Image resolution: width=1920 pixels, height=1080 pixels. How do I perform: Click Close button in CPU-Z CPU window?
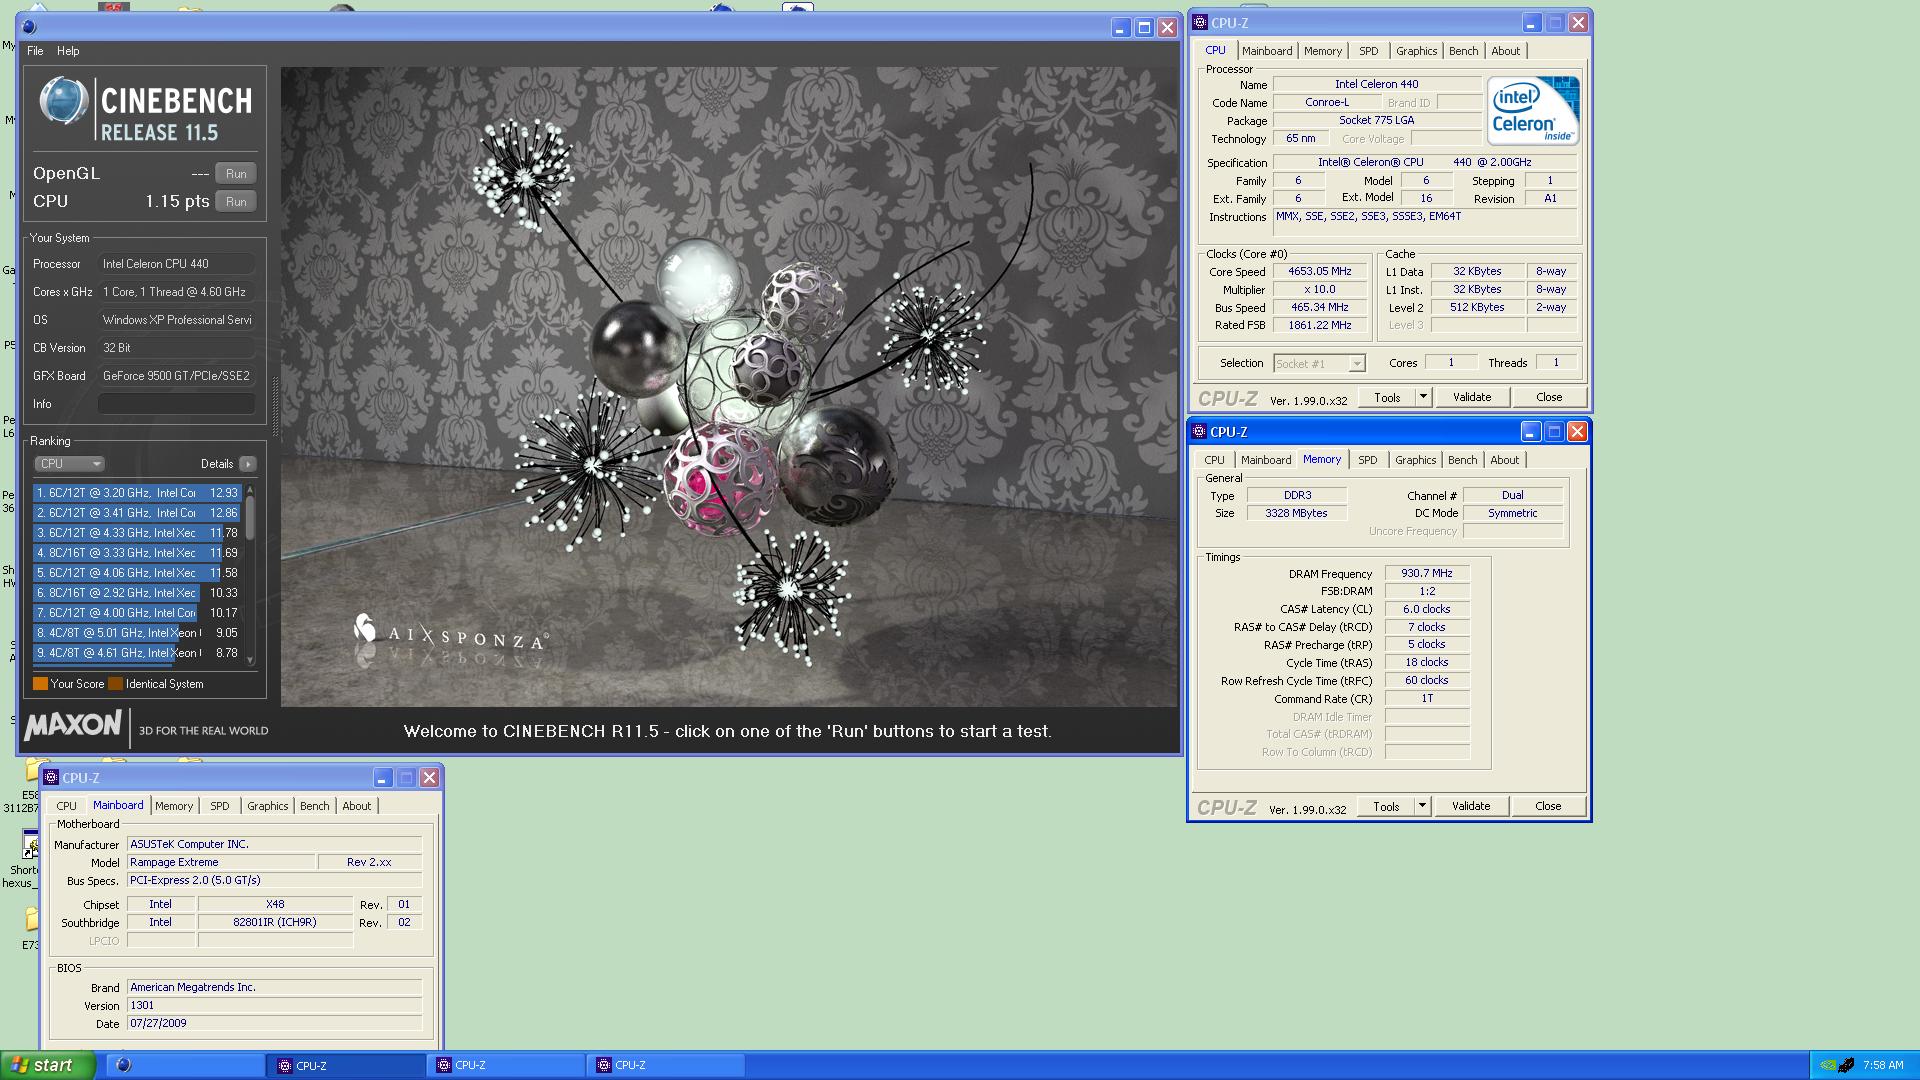(x=1549, y=398)
